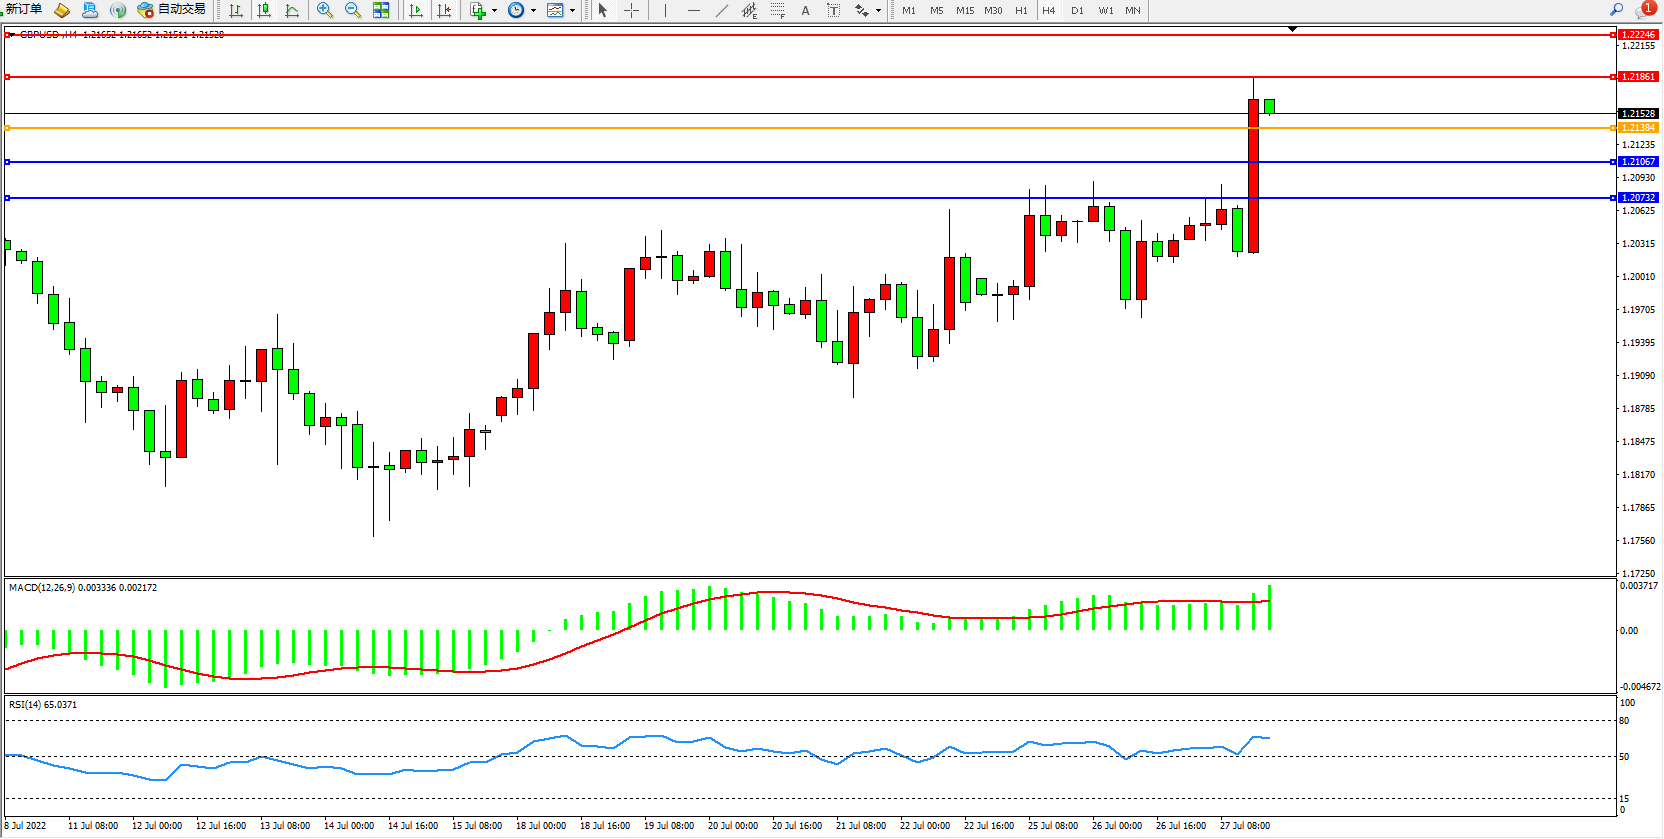Click the tile windows icon
This screenshot has height=839, width=1664.
381,10
